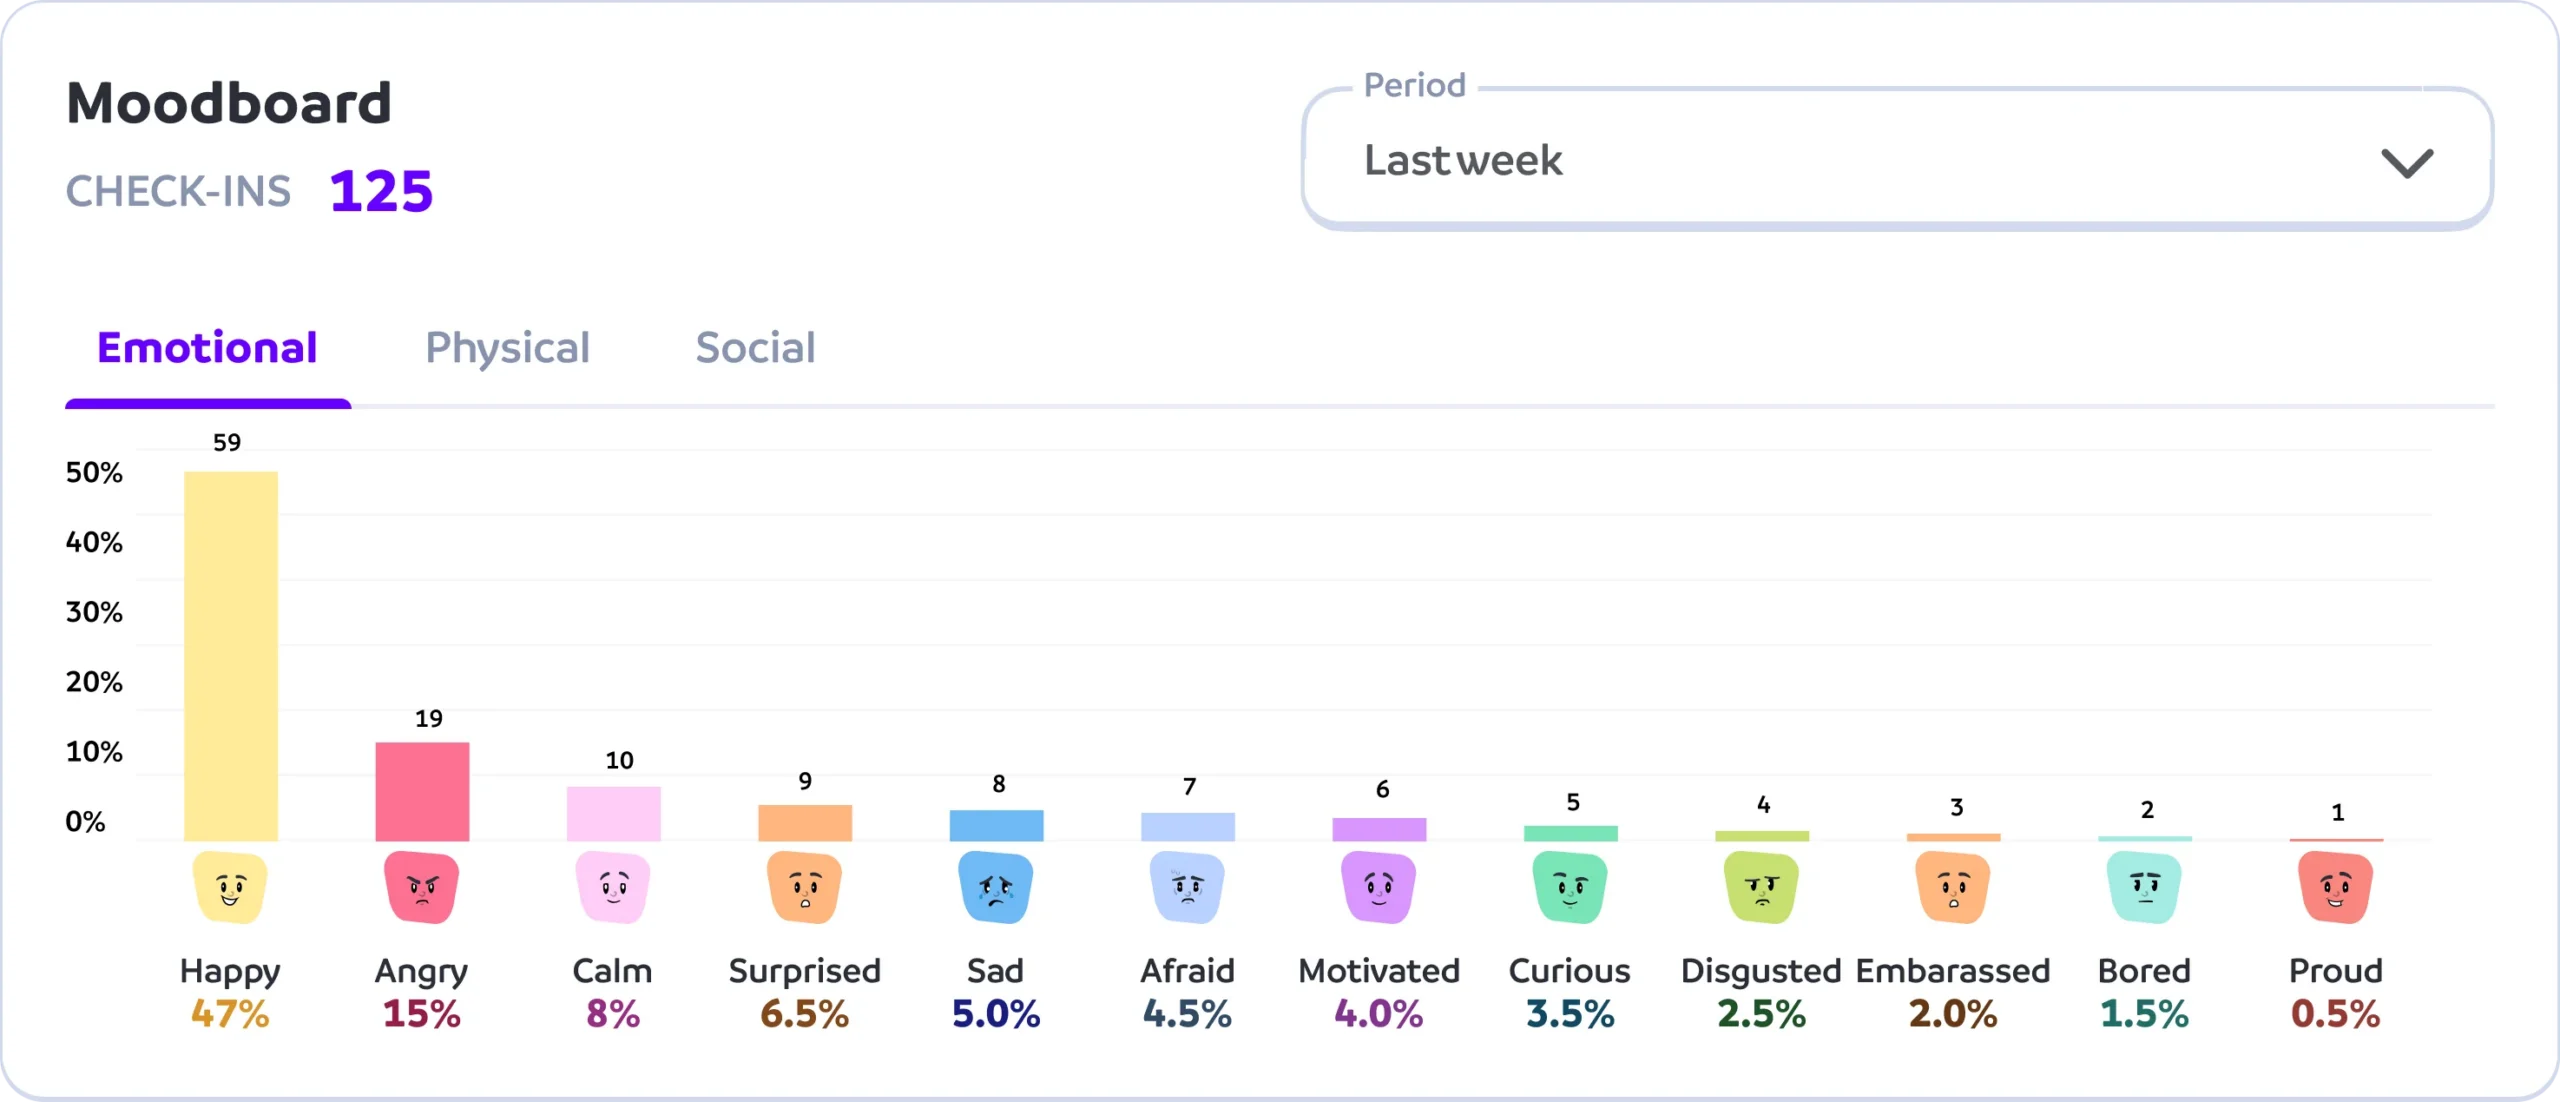The height and width of the screenshot is (1102, 2560).
Task: Open the Period dropdown chevron
Action: tap(2406, 162)
